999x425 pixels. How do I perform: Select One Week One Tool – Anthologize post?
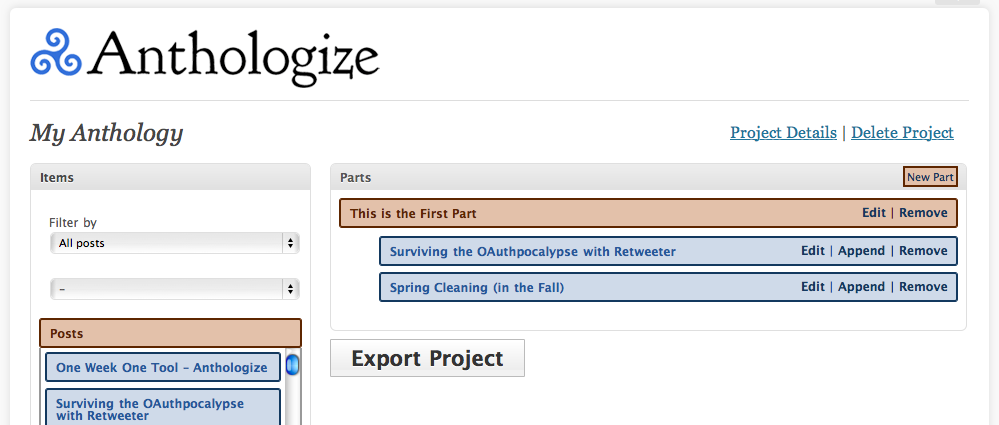162,367
